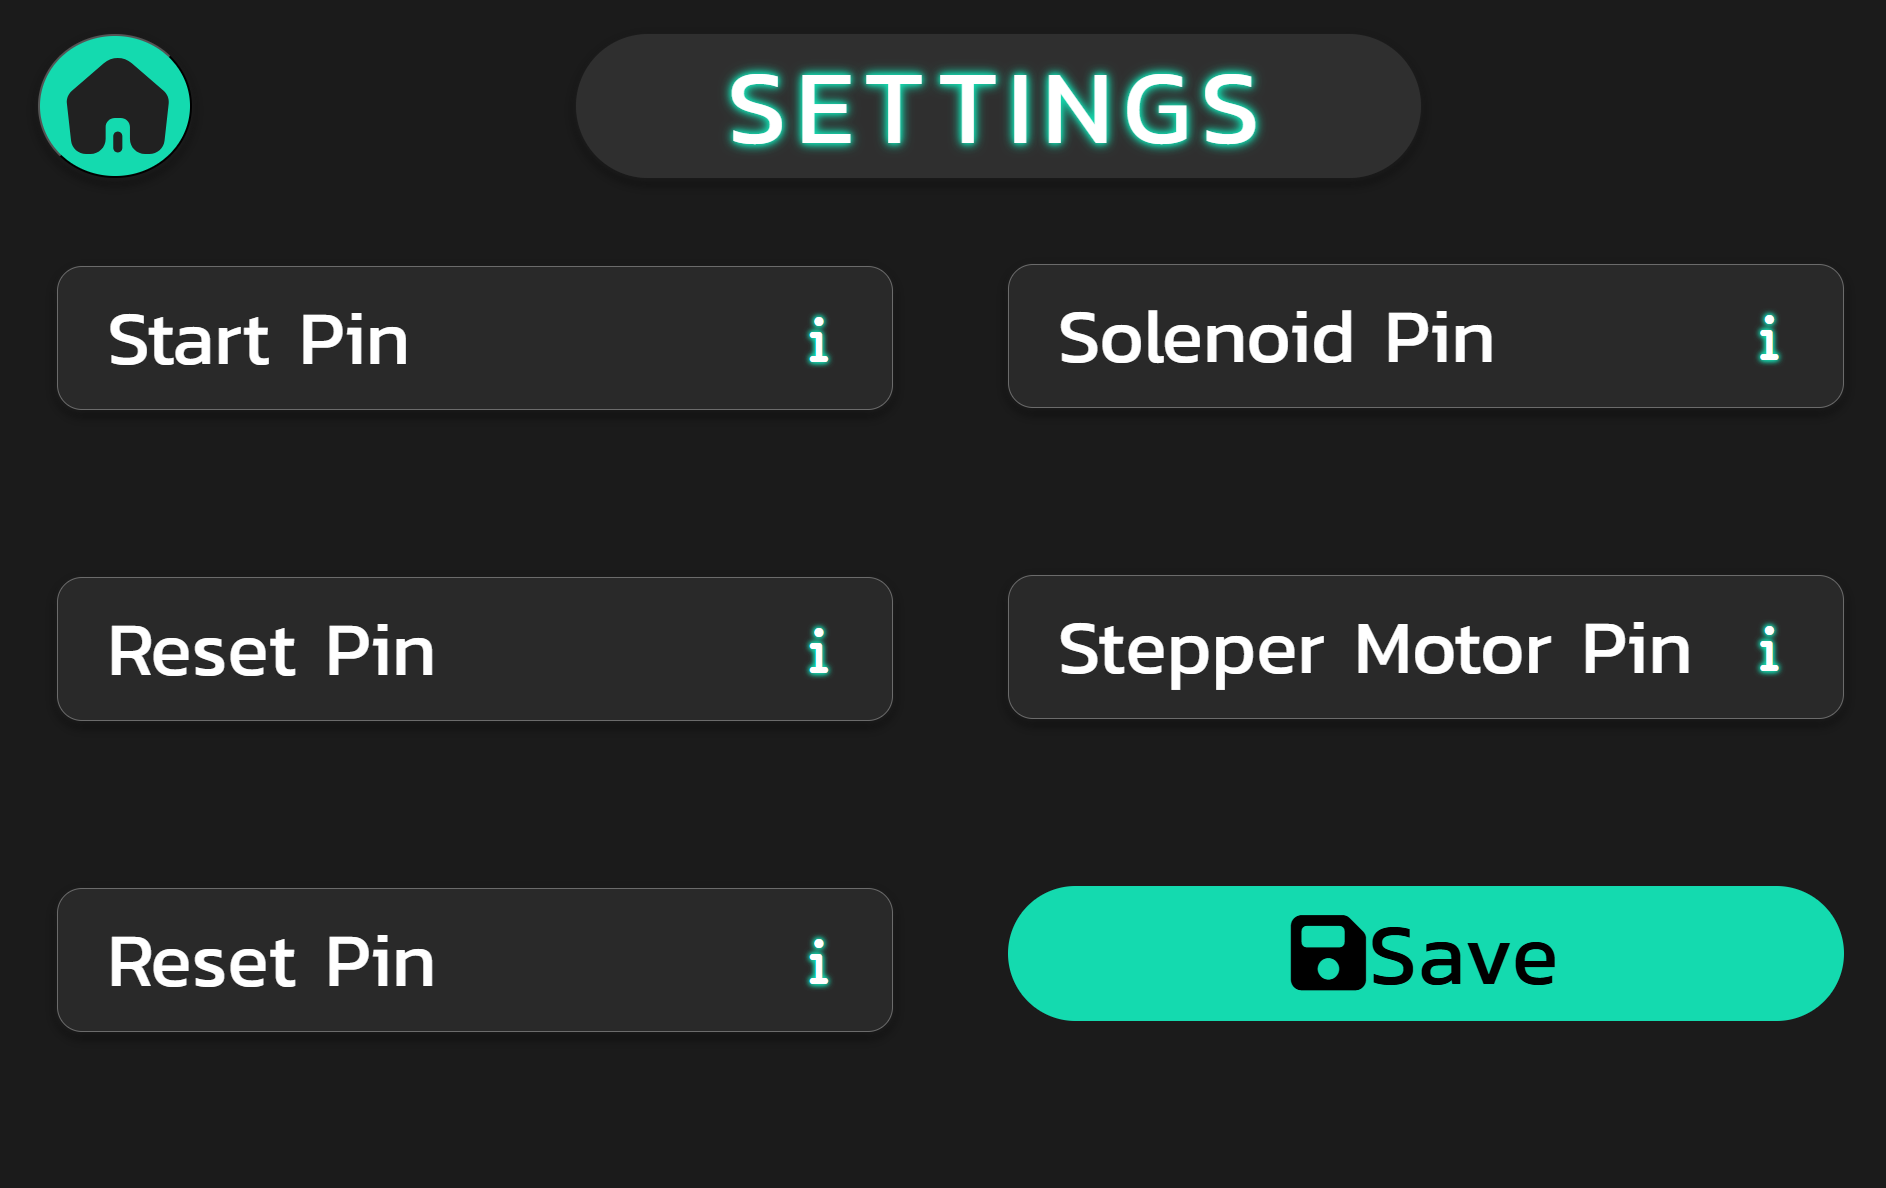Click the first 'Reset Pin' label text
Viewport: 1886px width, 1188px height.
click(271, 651)
